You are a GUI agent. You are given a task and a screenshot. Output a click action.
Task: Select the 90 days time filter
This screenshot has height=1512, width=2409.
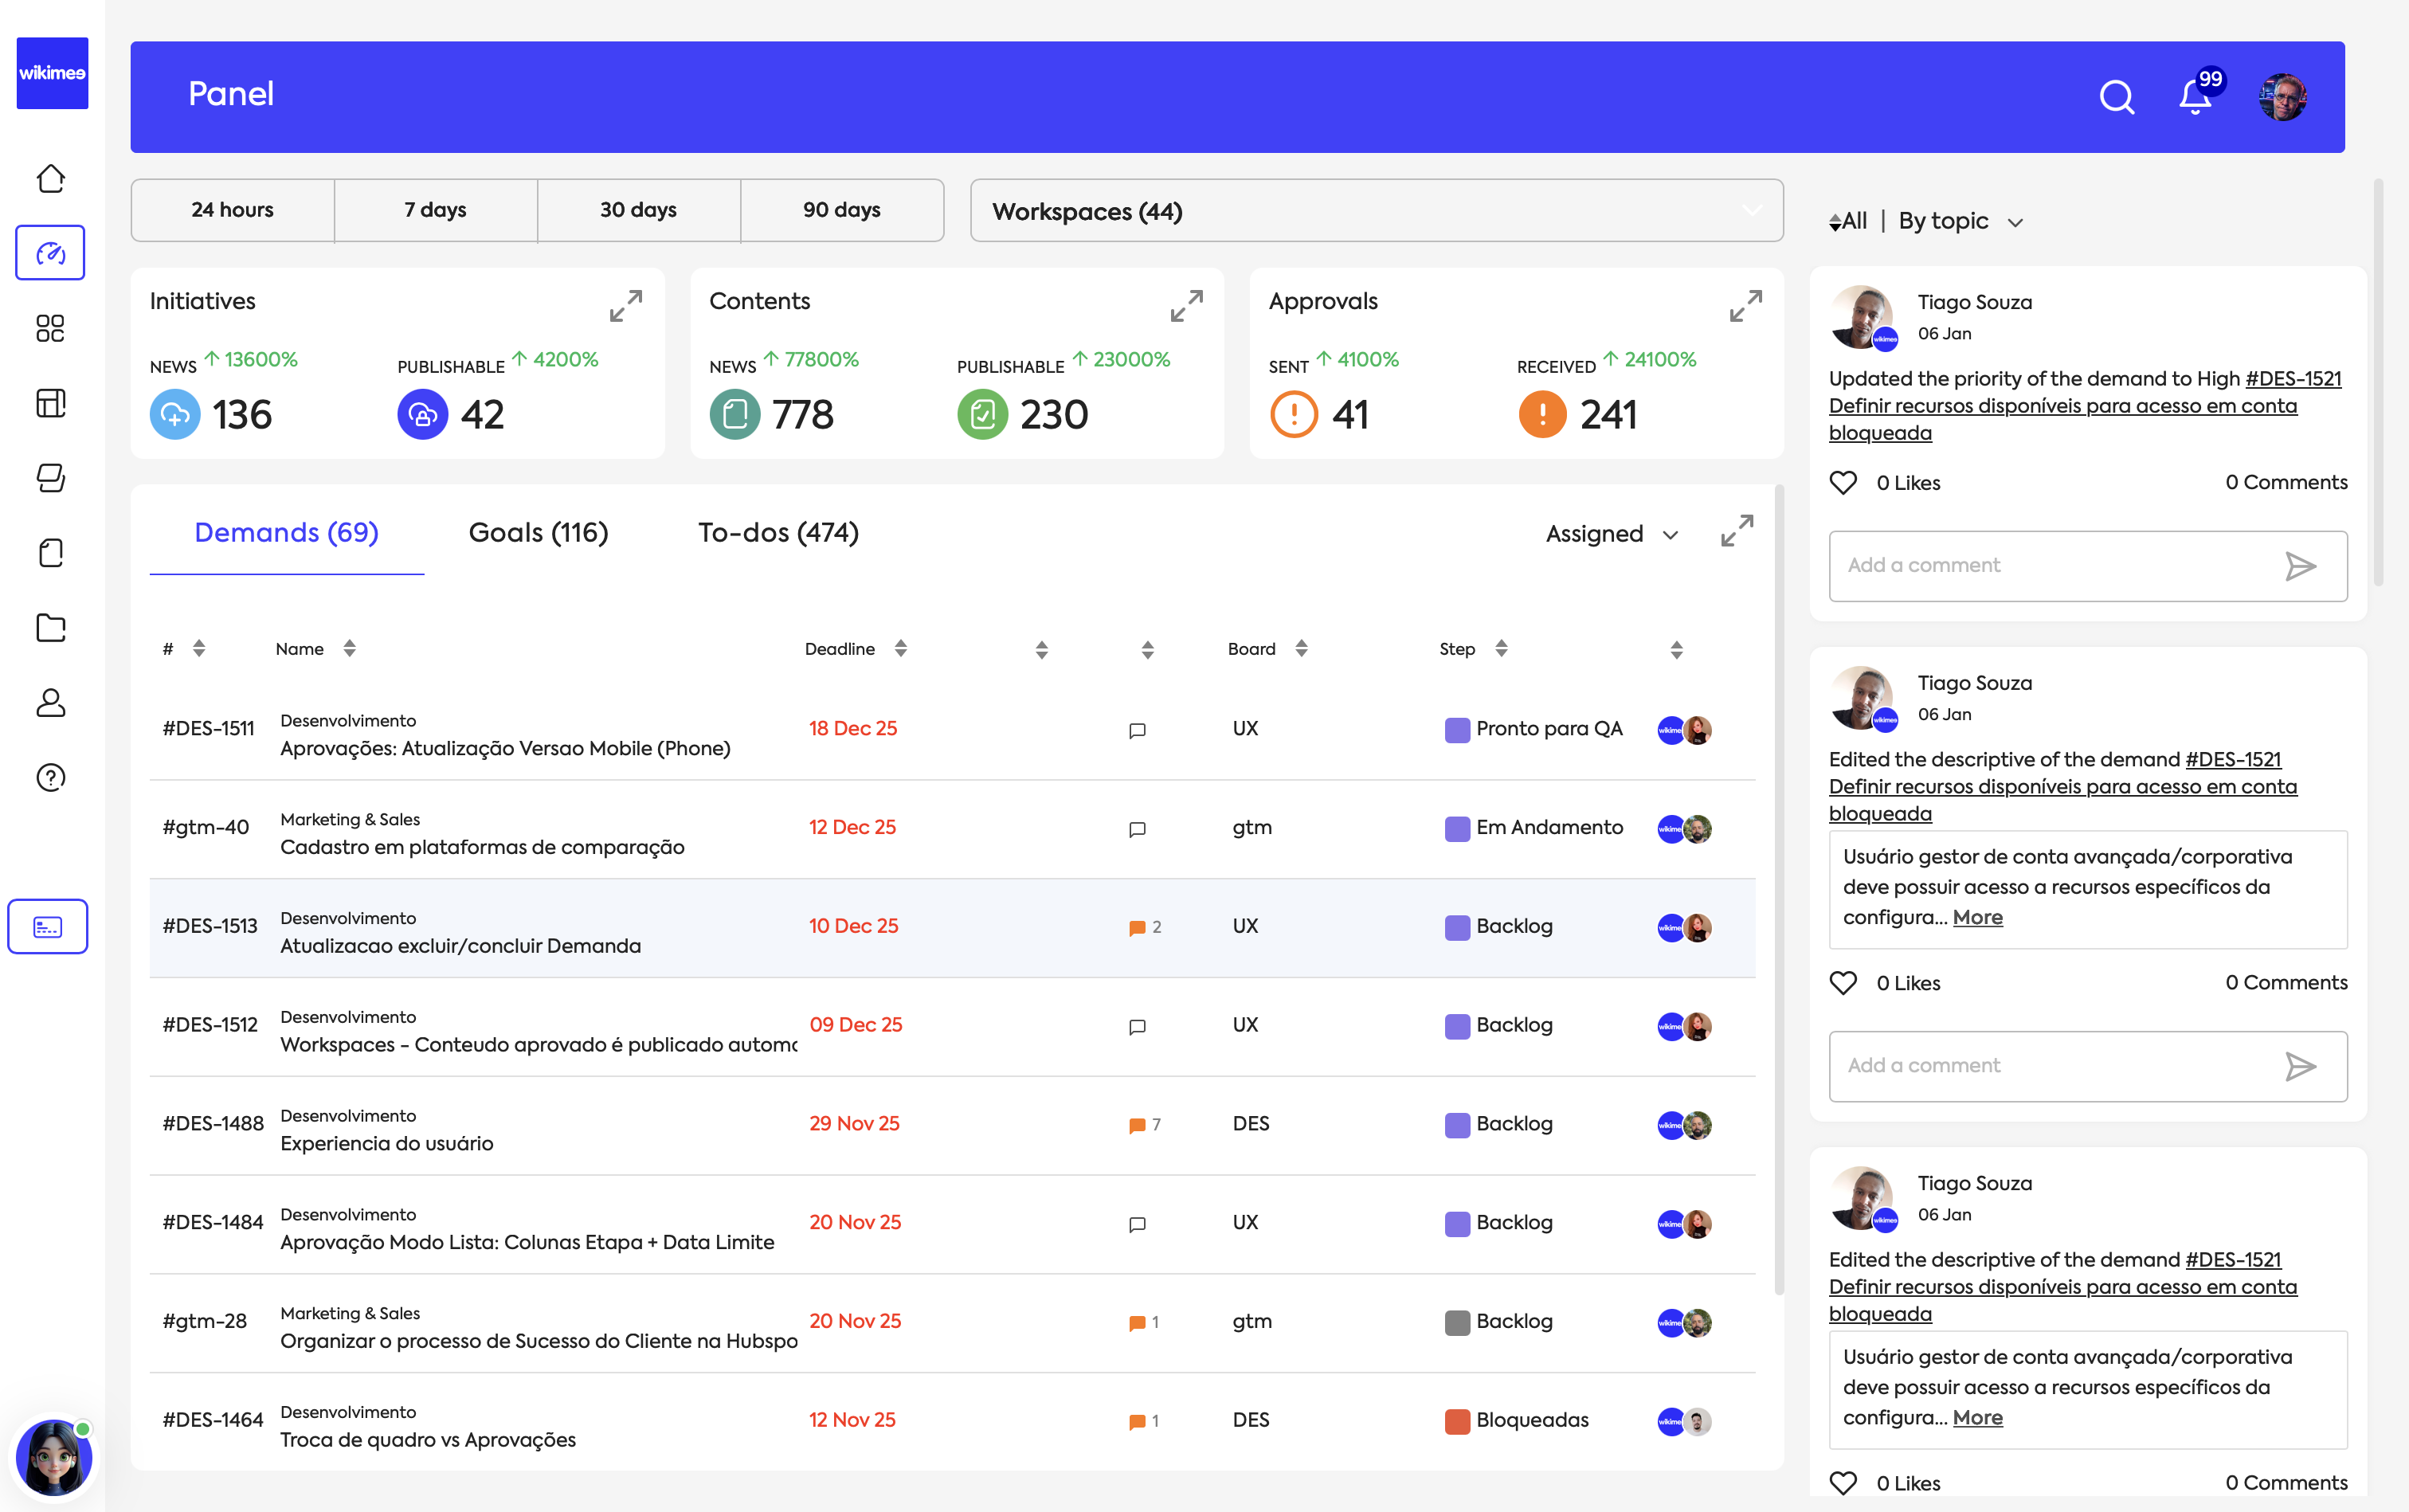pos(841,209)
